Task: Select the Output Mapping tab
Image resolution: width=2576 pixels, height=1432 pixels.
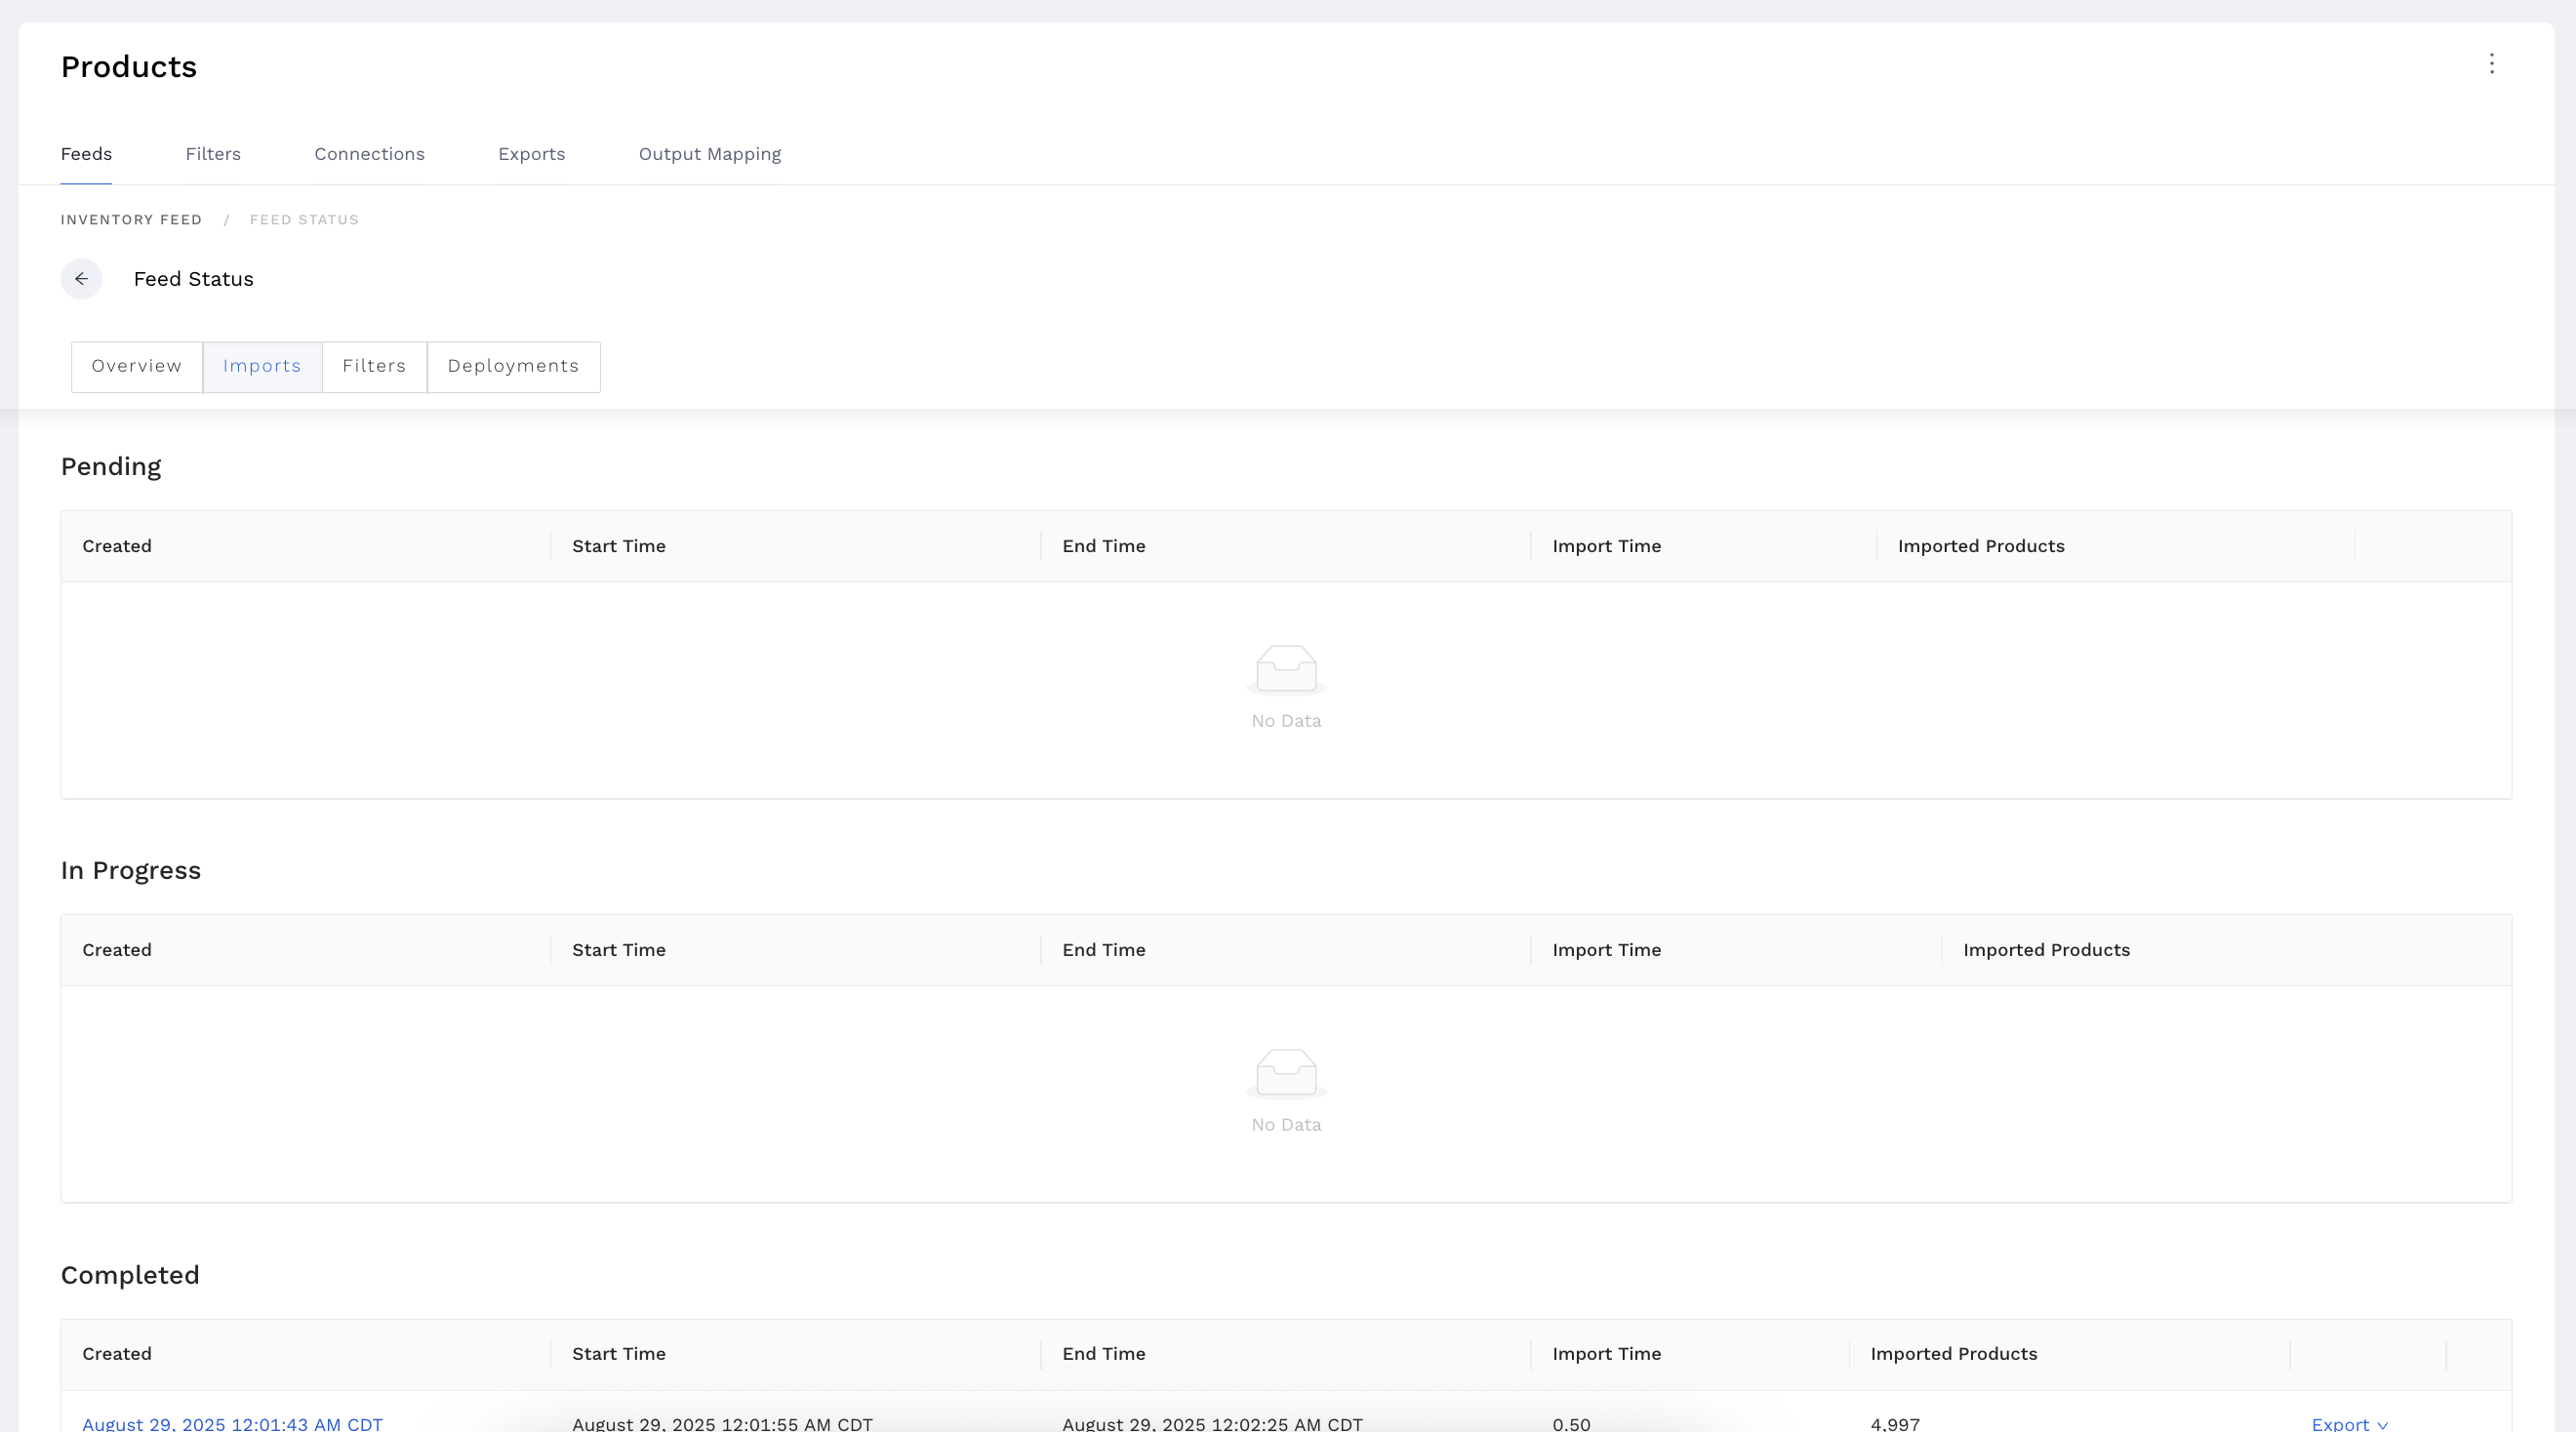Action: click(710, 154)
